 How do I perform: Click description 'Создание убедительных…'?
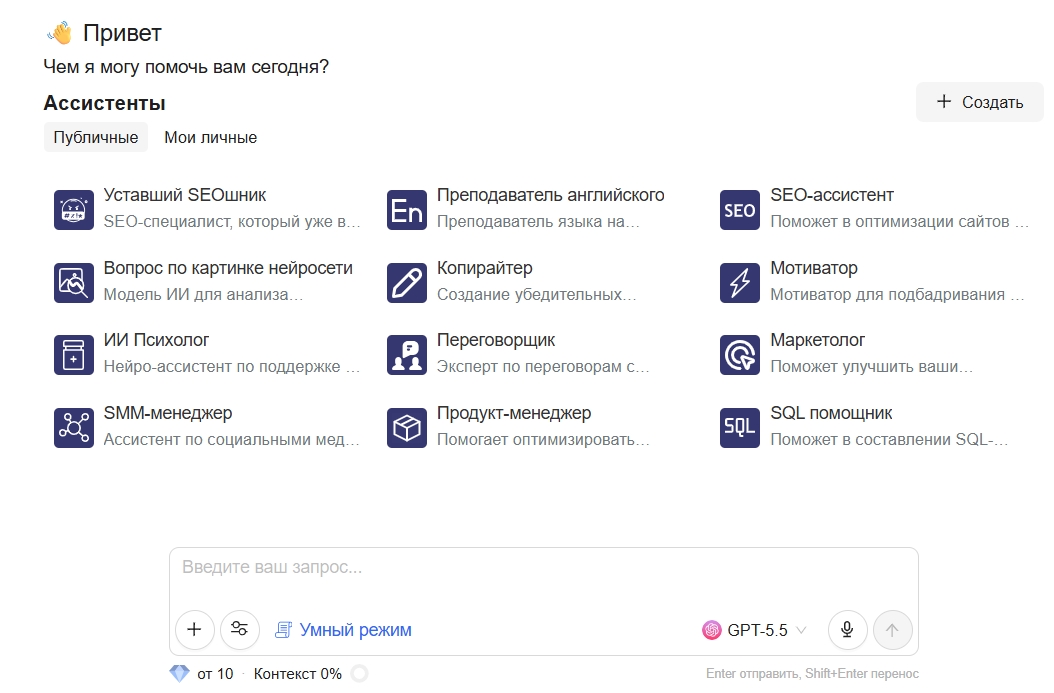[536, 294]
